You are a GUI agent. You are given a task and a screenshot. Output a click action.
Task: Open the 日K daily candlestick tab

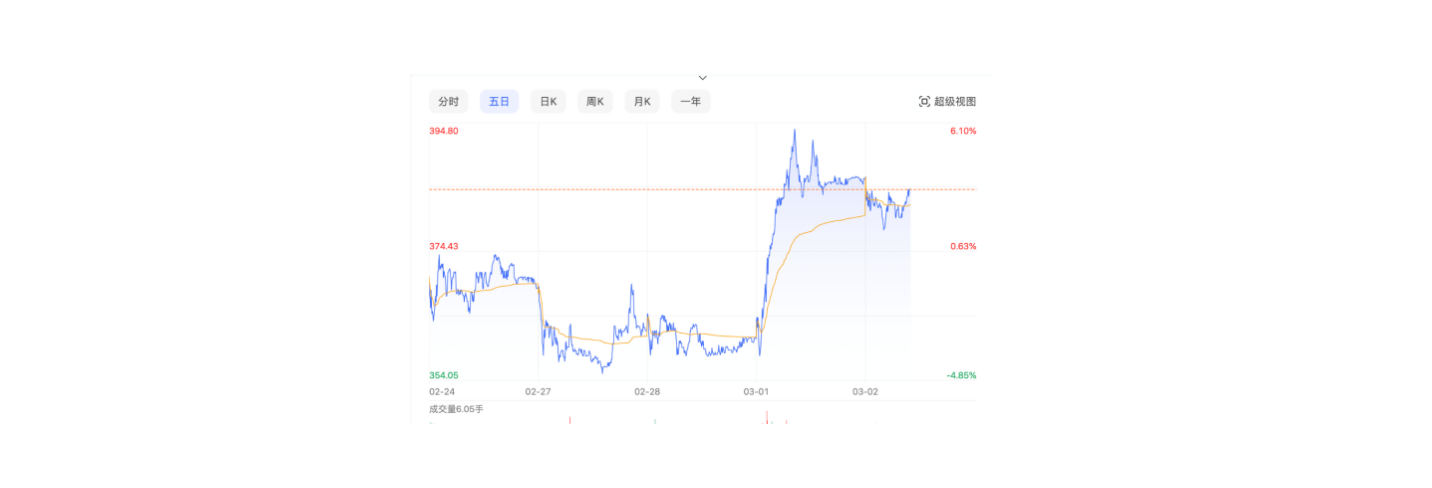point(548,102)
